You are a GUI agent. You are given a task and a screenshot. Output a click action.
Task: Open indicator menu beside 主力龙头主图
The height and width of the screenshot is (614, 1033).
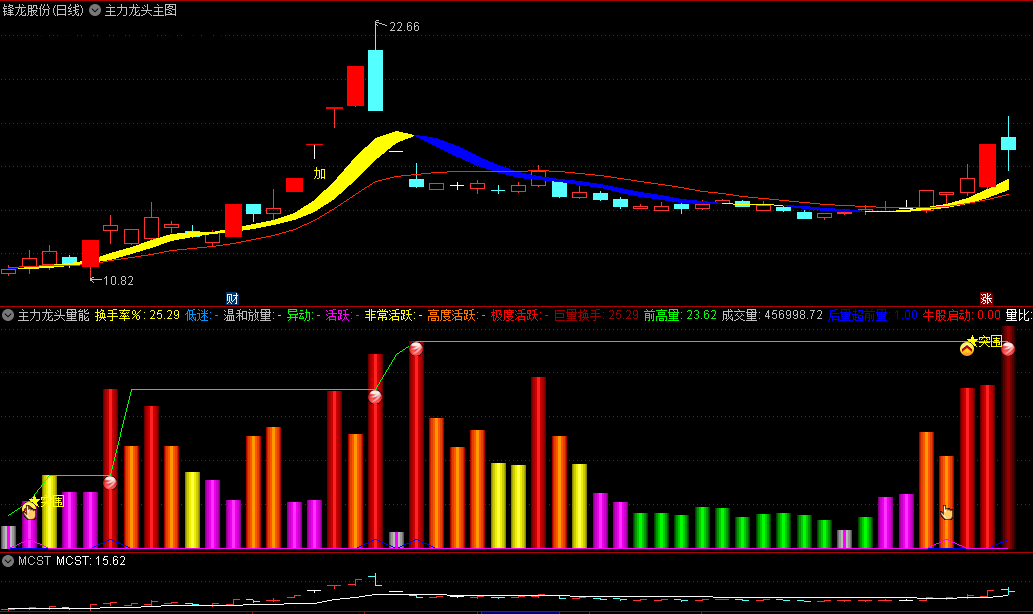[95, 11]
